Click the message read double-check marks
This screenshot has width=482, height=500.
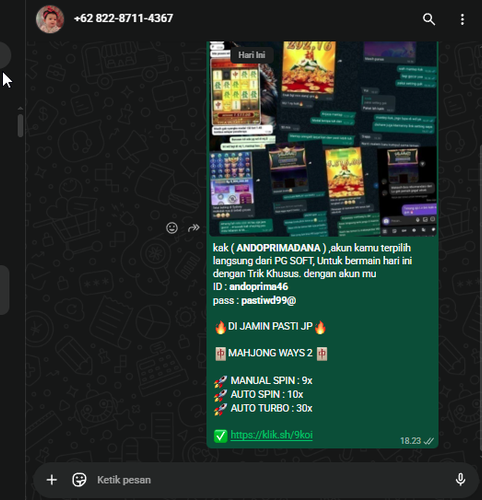(429, 441)
